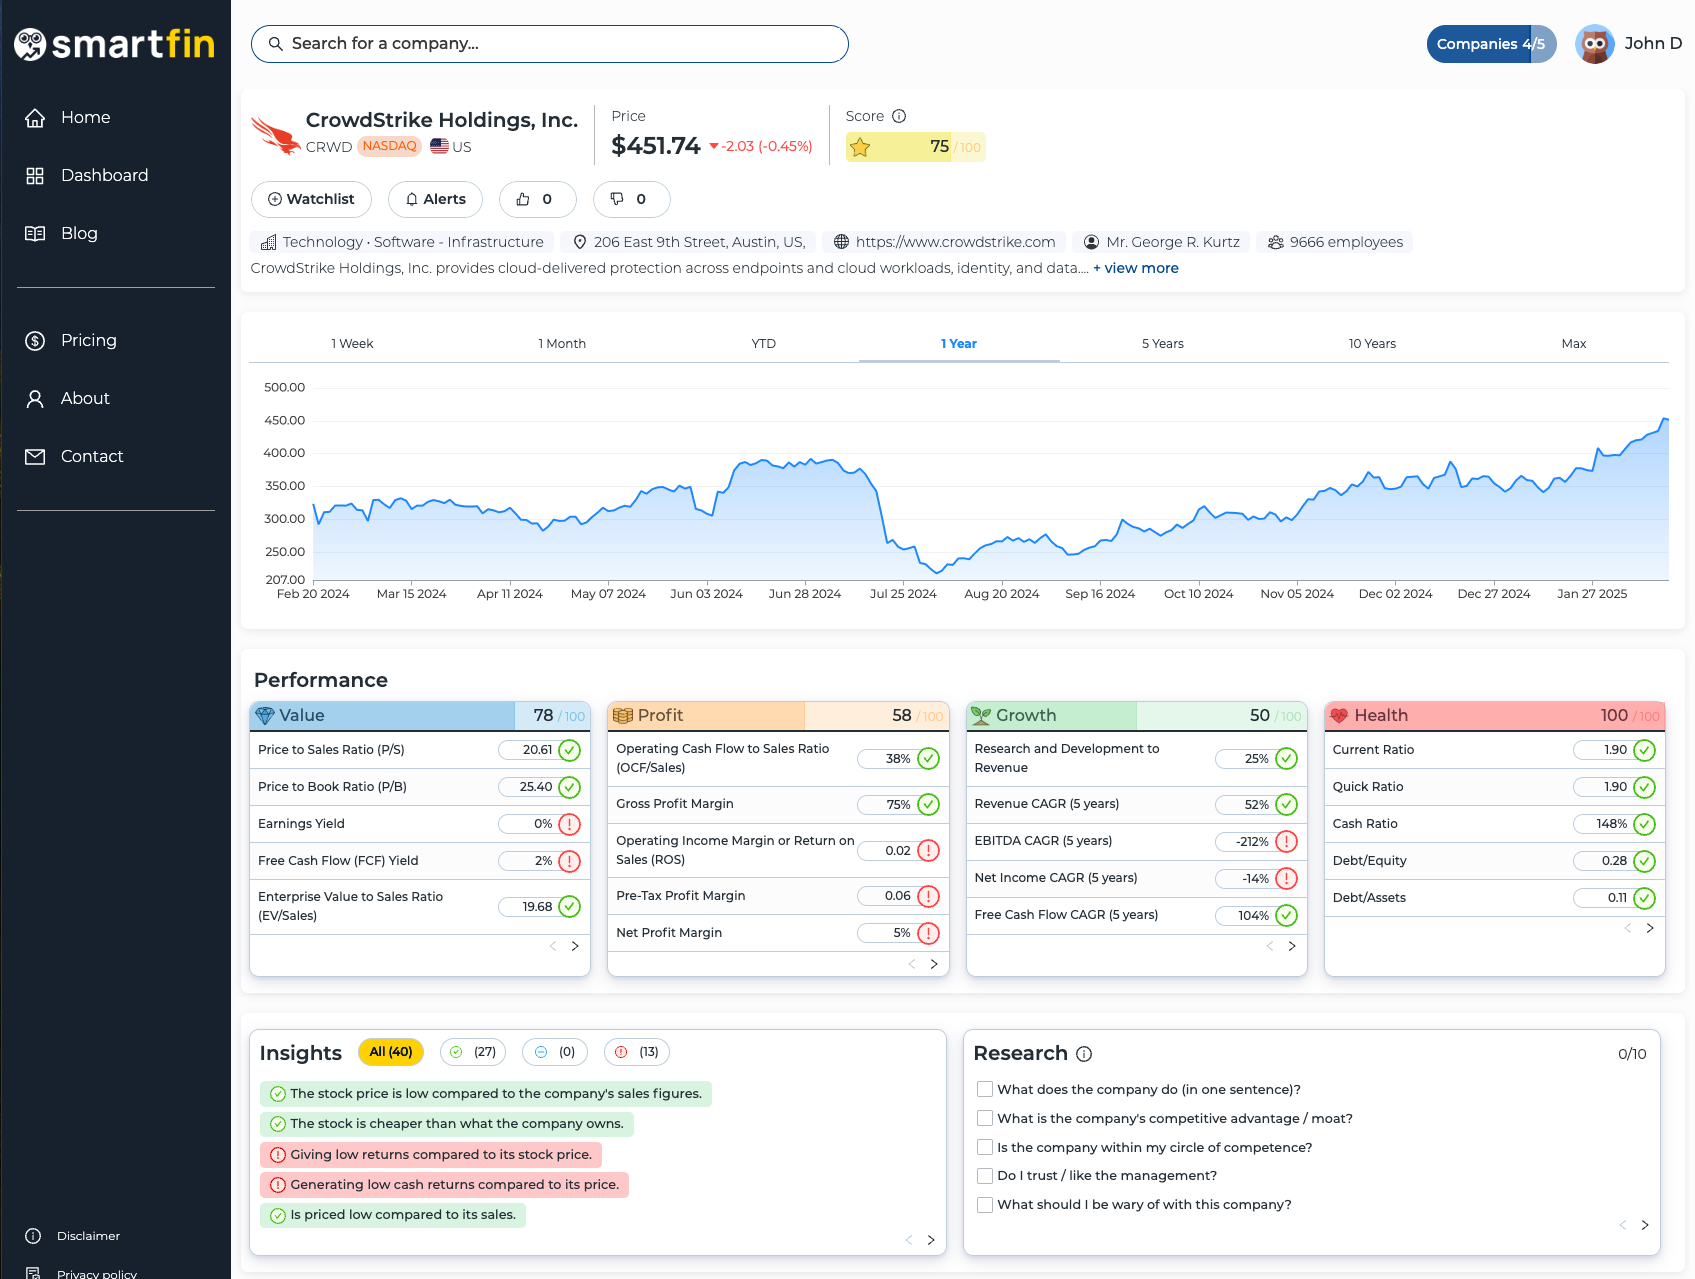Filter insights to neutral (0)
Viewport: 1695px width, 1279px height.
point(555,1052)
